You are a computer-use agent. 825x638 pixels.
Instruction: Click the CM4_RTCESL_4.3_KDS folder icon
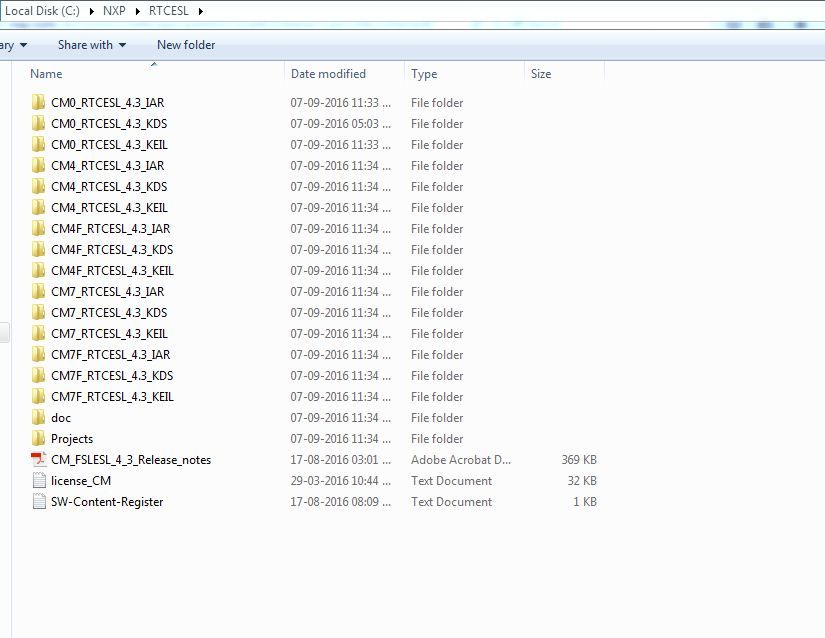pyautogui.click(x=38, y=186)
